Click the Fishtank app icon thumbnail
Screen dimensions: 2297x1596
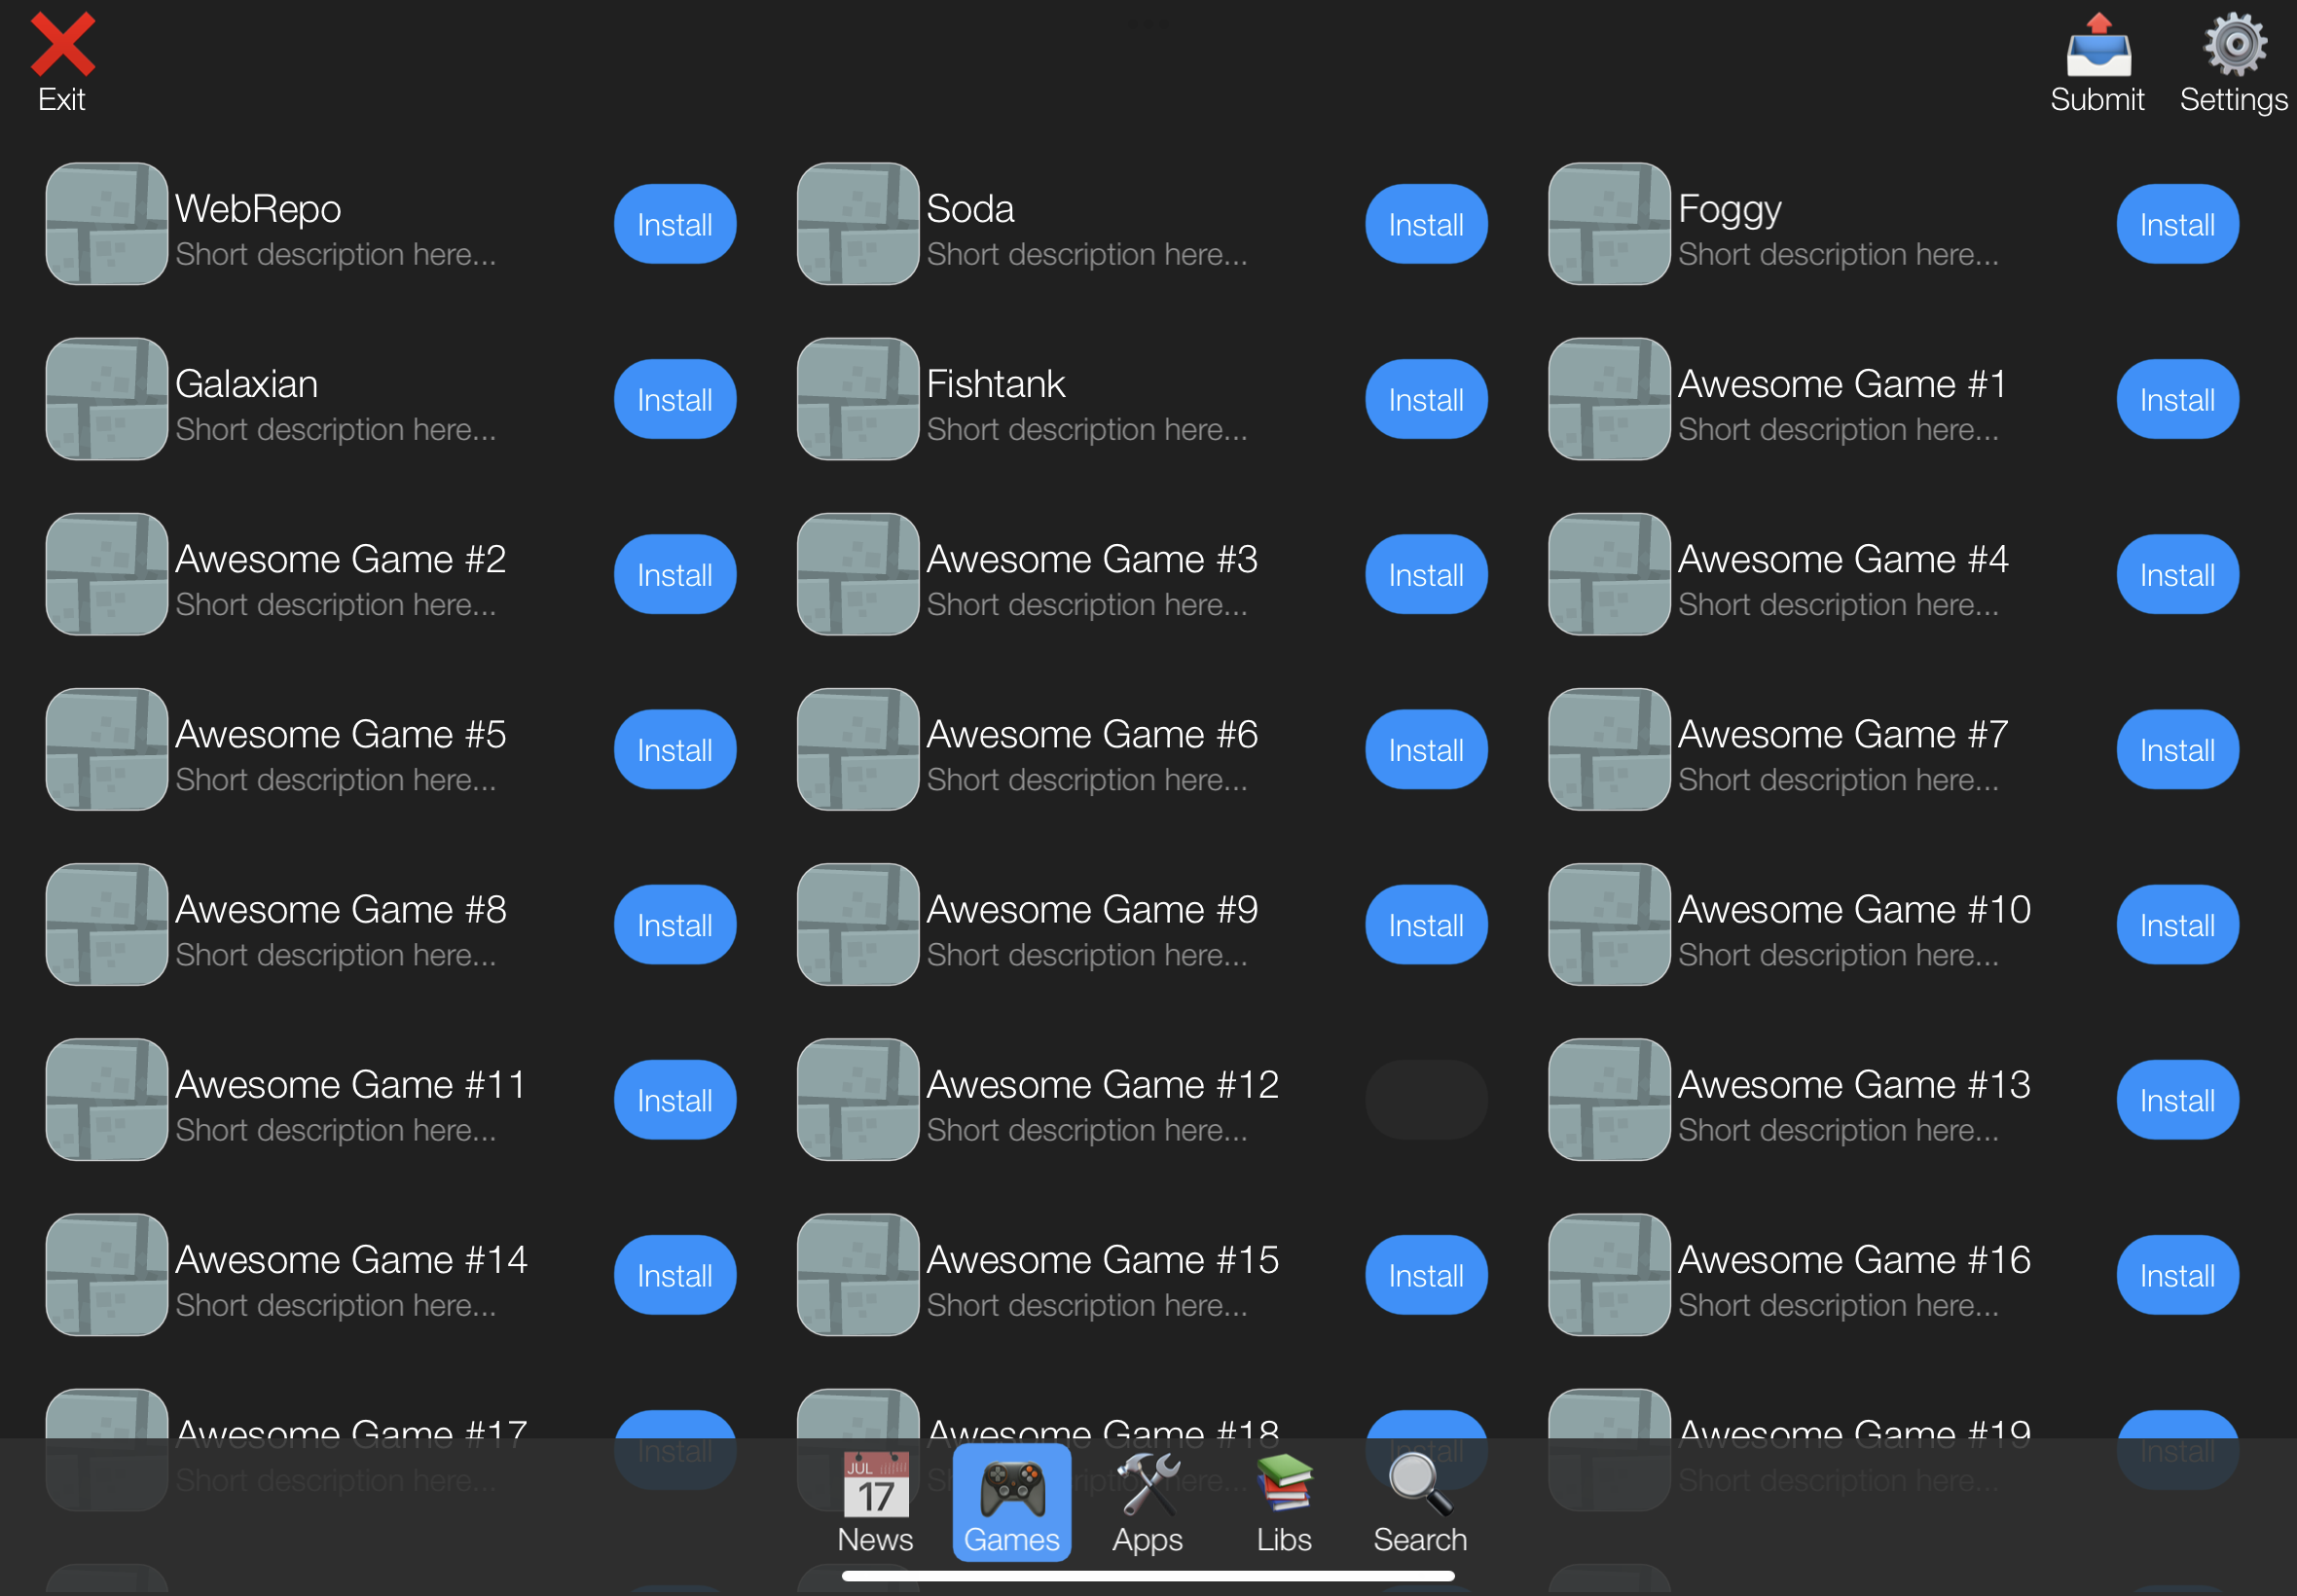858,399
